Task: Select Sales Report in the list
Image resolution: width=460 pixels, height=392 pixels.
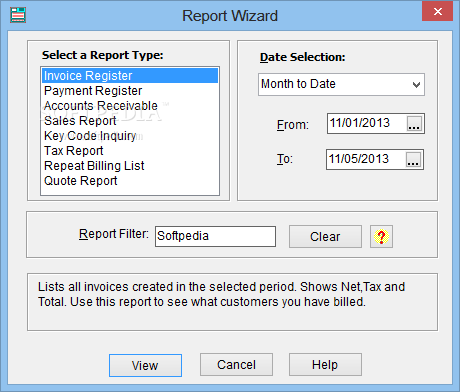Action: 130,121
